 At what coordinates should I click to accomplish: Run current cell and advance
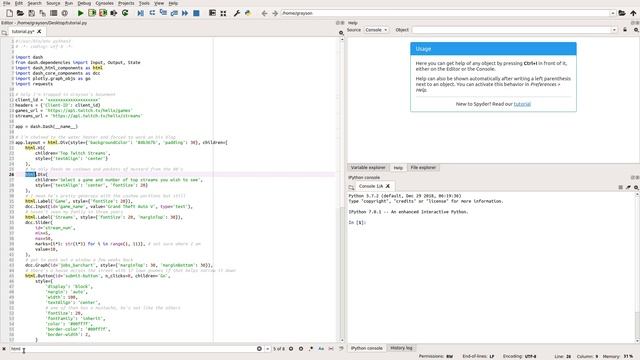coord(103,13)
